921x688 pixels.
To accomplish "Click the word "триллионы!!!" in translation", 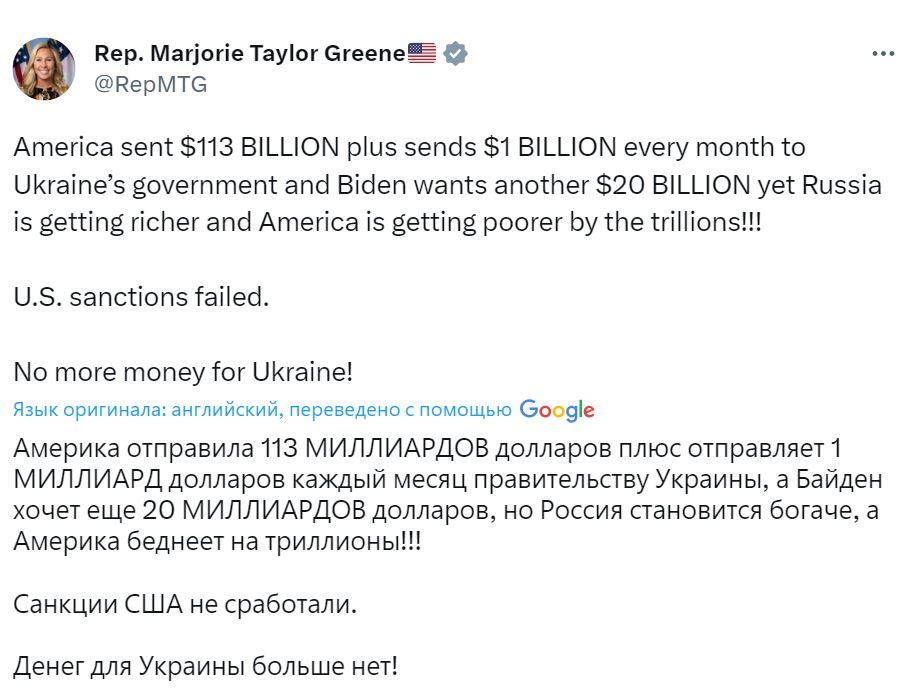I will [x=343, y=542].
